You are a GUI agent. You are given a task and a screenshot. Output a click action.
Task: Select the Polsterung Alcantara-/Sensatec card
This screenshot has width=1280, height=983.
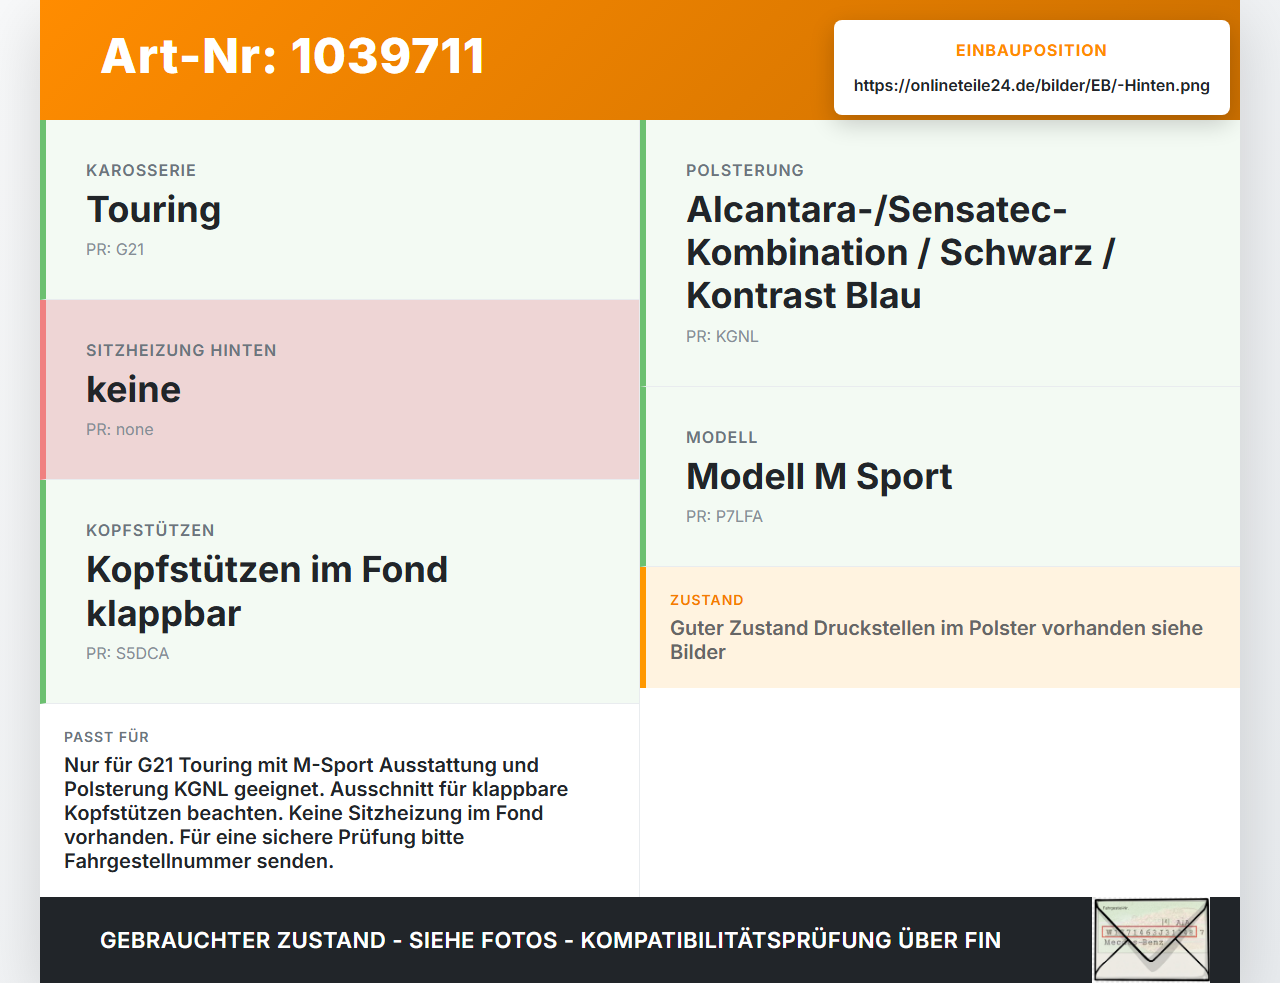pyautogui.click(x=940, y=253)
